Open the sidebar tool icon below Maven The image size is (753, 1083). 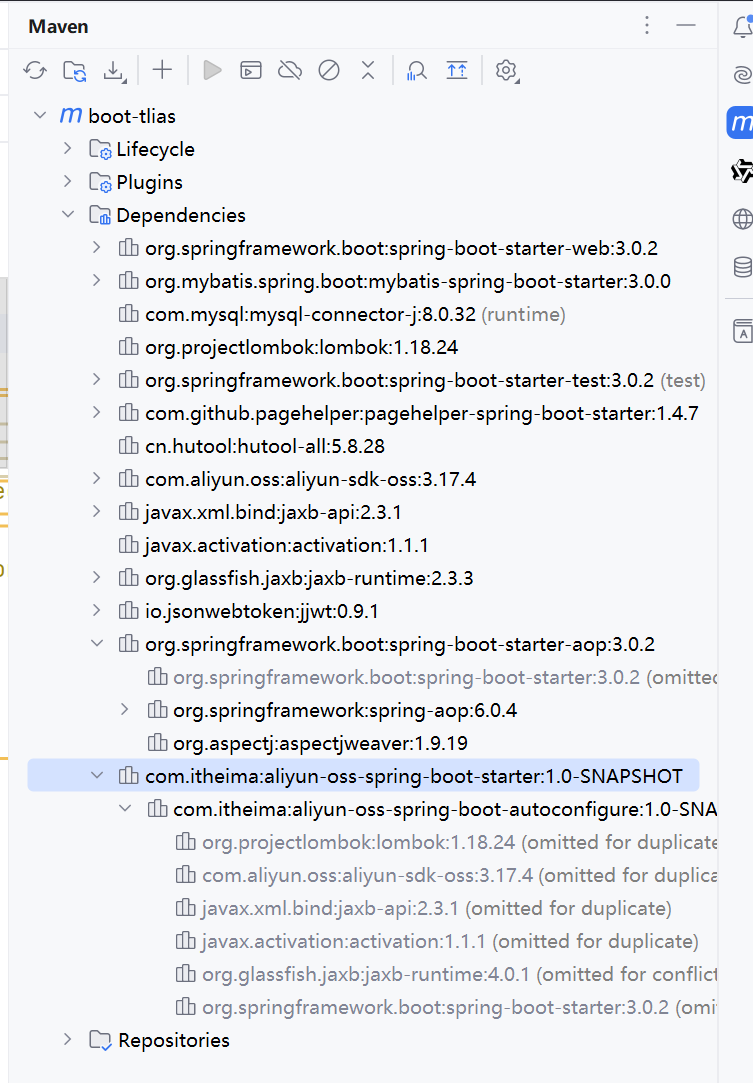[x=742, y=171]
